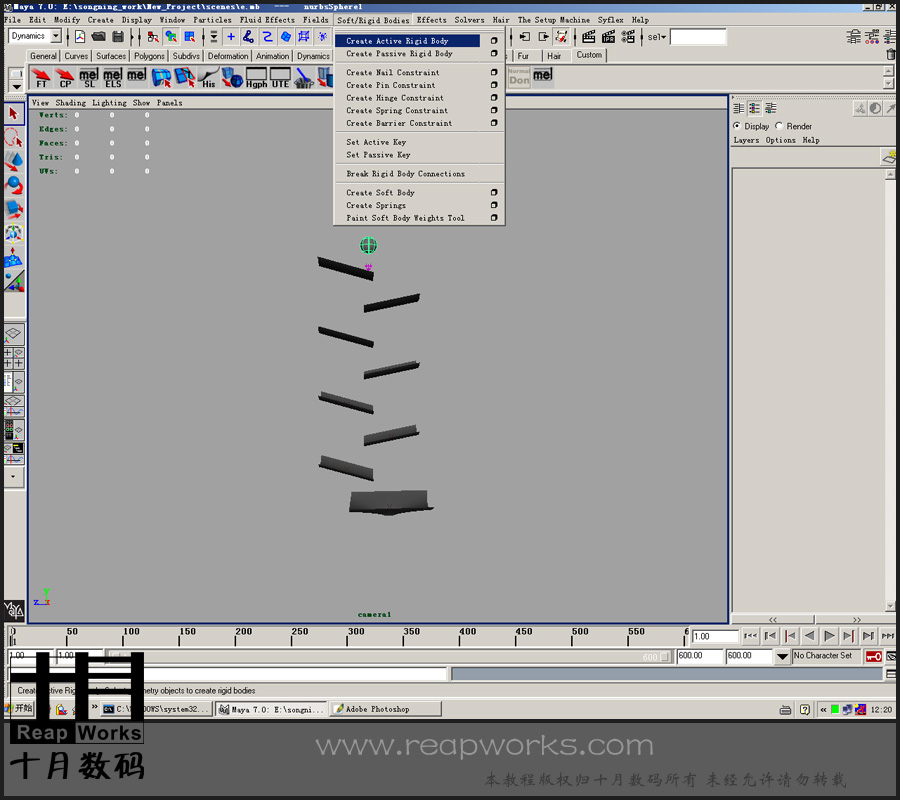
Task: Expand the quick layout dropdown arrow
Action: 13,477
